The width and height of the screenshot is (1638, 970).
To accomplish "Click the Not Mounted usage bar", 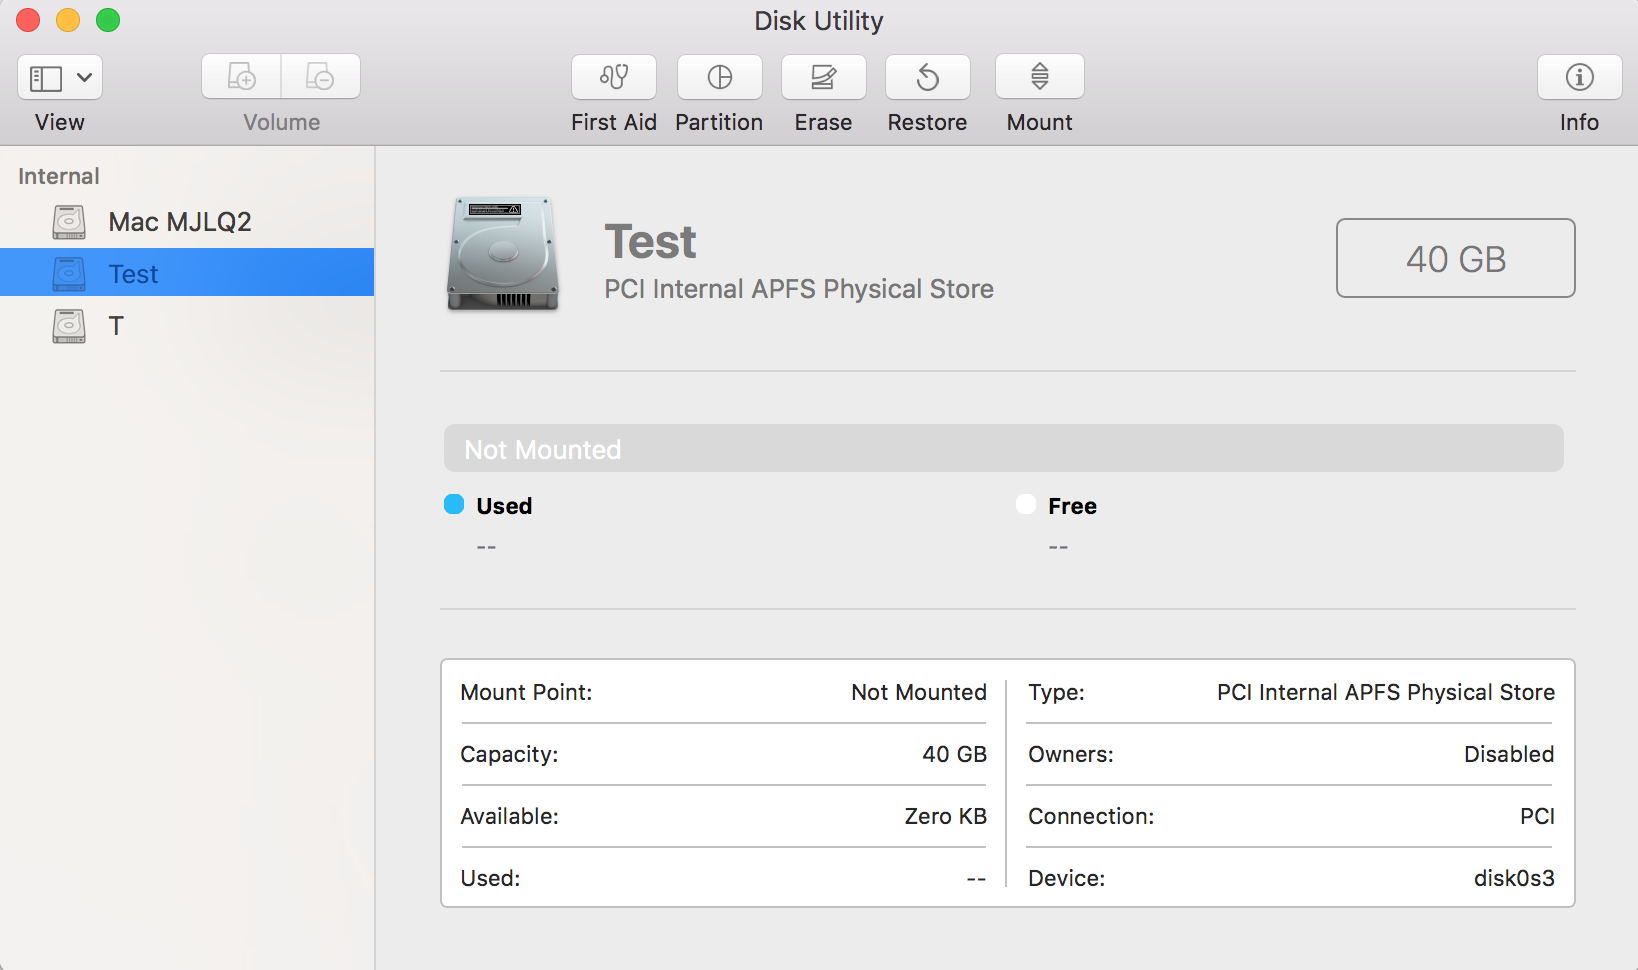I will pos(1003,449).
